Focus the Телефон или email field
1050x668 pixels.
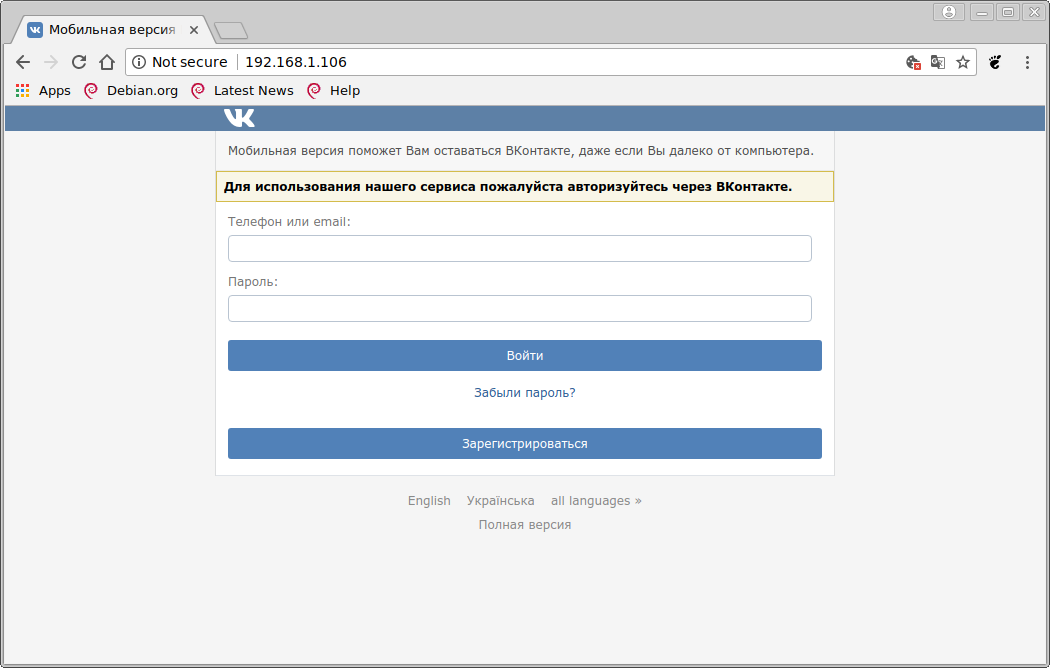tap(519, 248)
